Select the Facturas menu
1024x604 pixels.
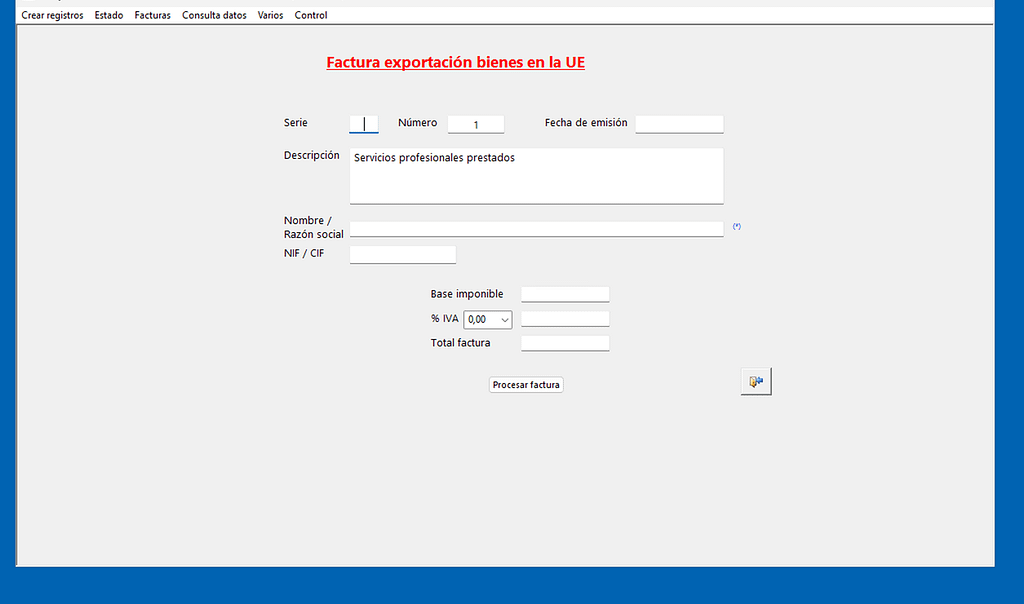pos(153,15)
